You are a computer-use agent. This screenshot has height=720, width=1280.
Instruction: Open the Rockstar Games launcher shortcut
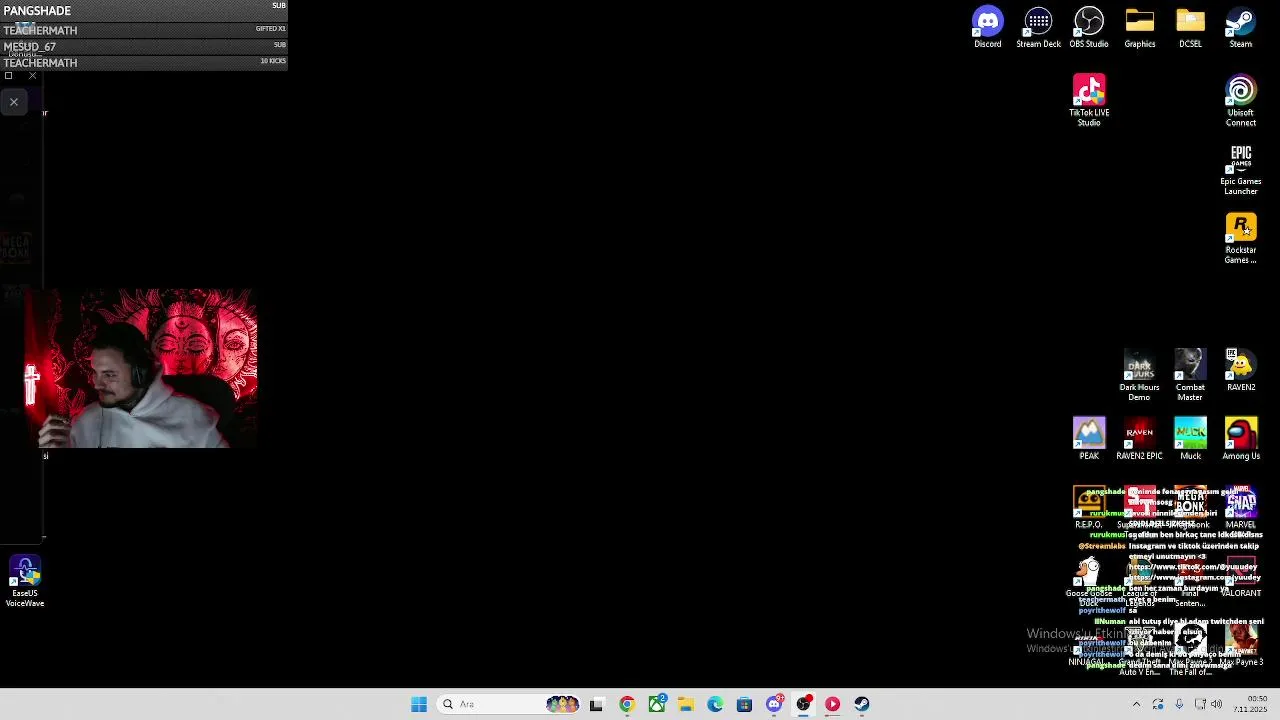pos(1241,238)
